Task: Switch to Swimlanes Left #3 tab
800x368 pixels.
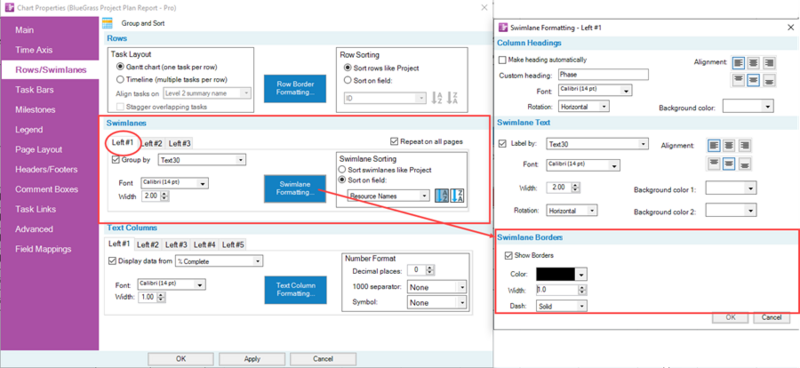Action: coord(179,143)
